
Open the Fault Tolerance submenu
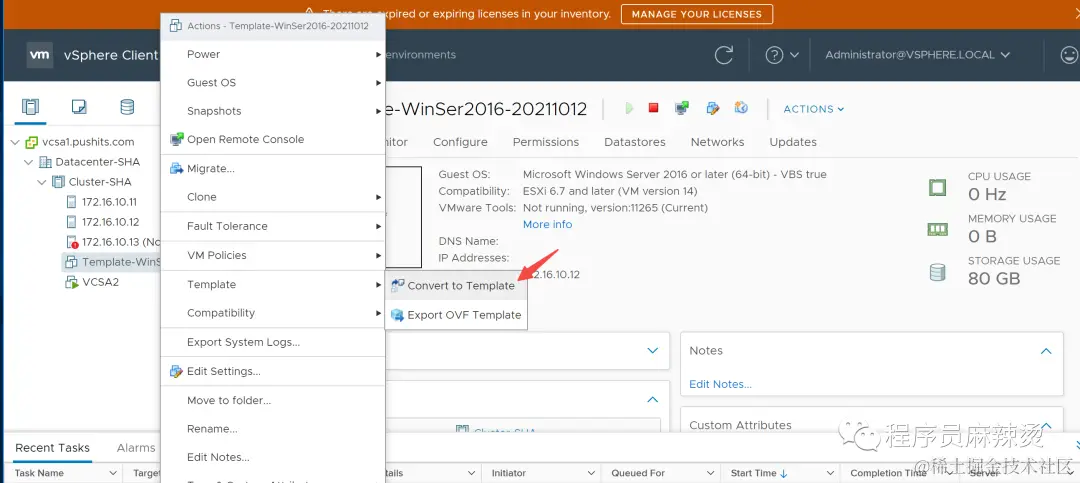tap(272, 226)
